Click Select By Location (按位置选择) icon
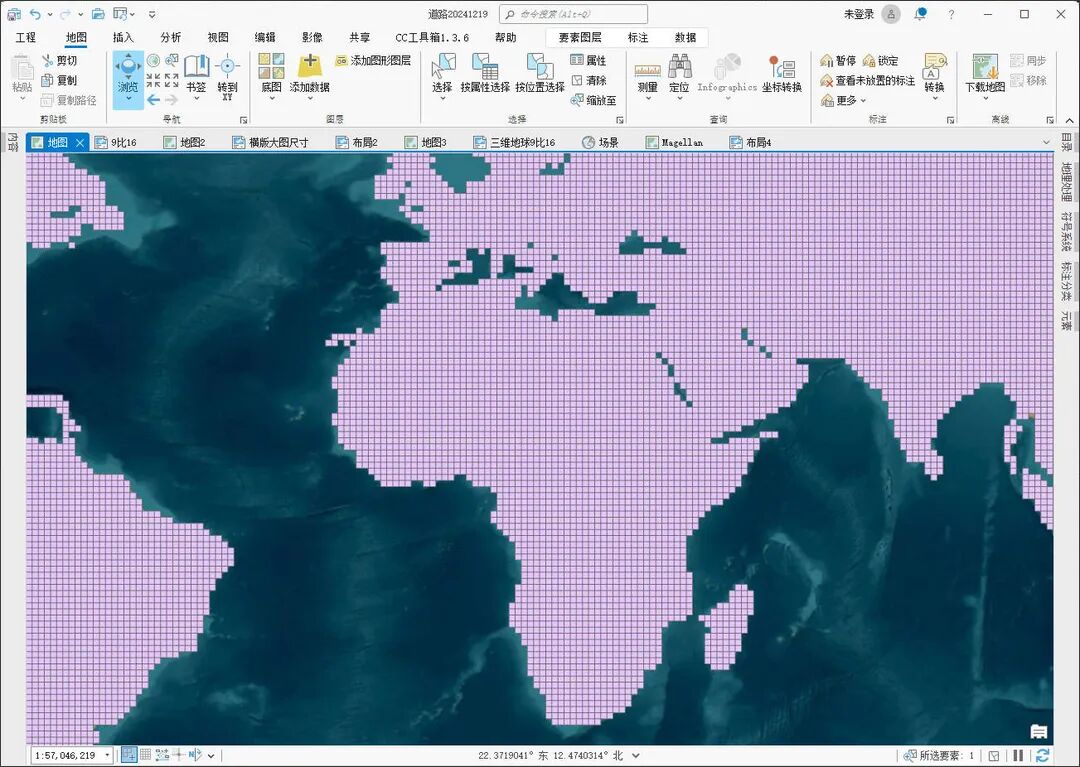This screenshot has height=767, width=1080. point(540,67)
